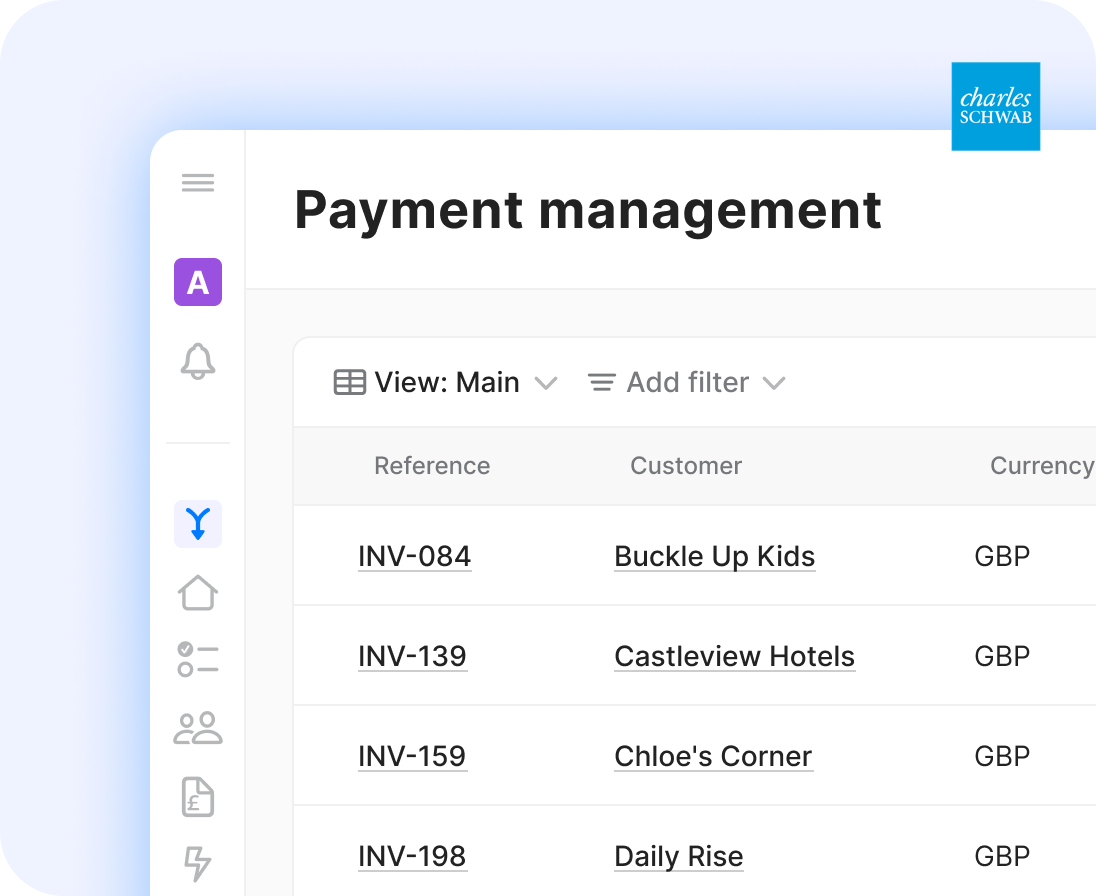The image size is (1096, 896).
Task: Click the purple "A" workspace avatar
Action: 197,283
